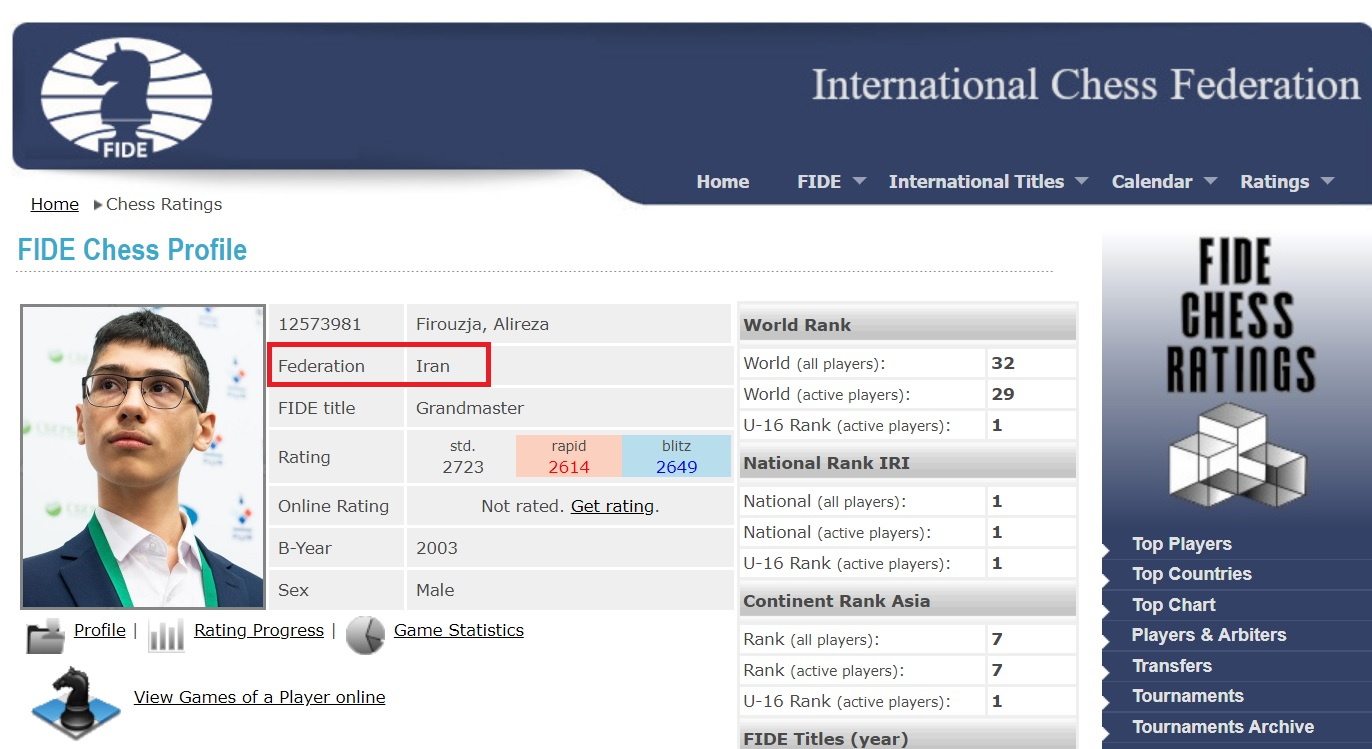Open the Profile folder icon
Image resolution: width=1372 pixels, height=749 pixels.
pos(45,635)
